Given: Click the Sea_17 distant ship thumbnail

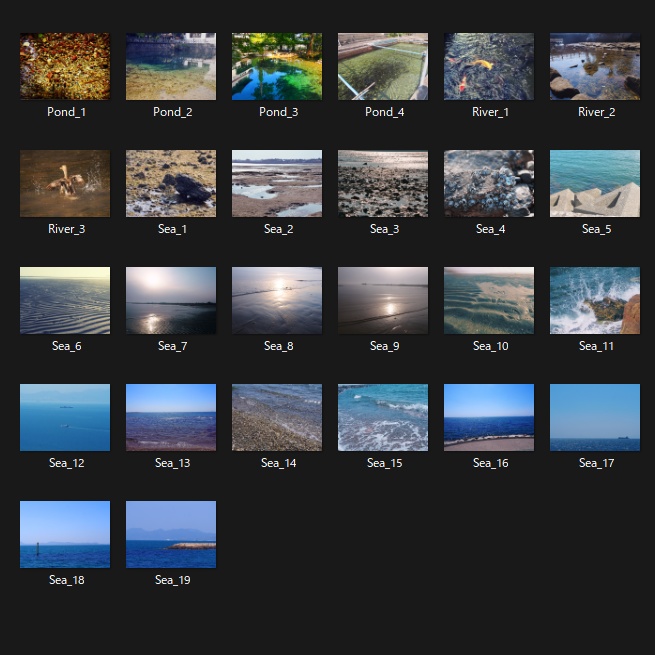Looking at the screenshot, I should pos(595,417).
